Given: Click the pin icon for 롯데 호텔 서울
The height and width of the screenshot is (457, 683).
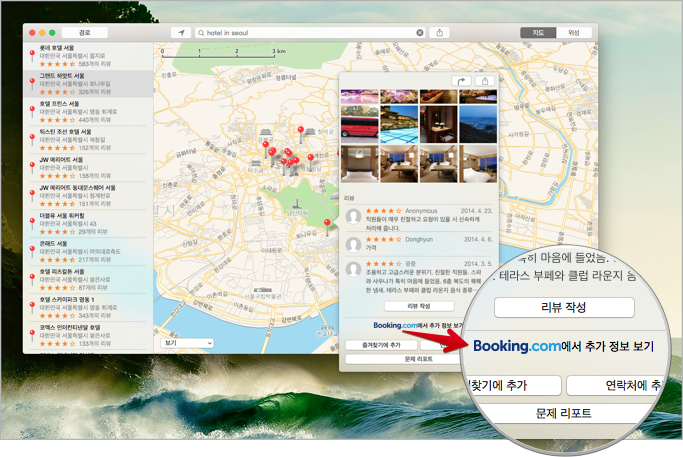Looking at the screenshot, I should pyautogui.click(x=32, y=55).
